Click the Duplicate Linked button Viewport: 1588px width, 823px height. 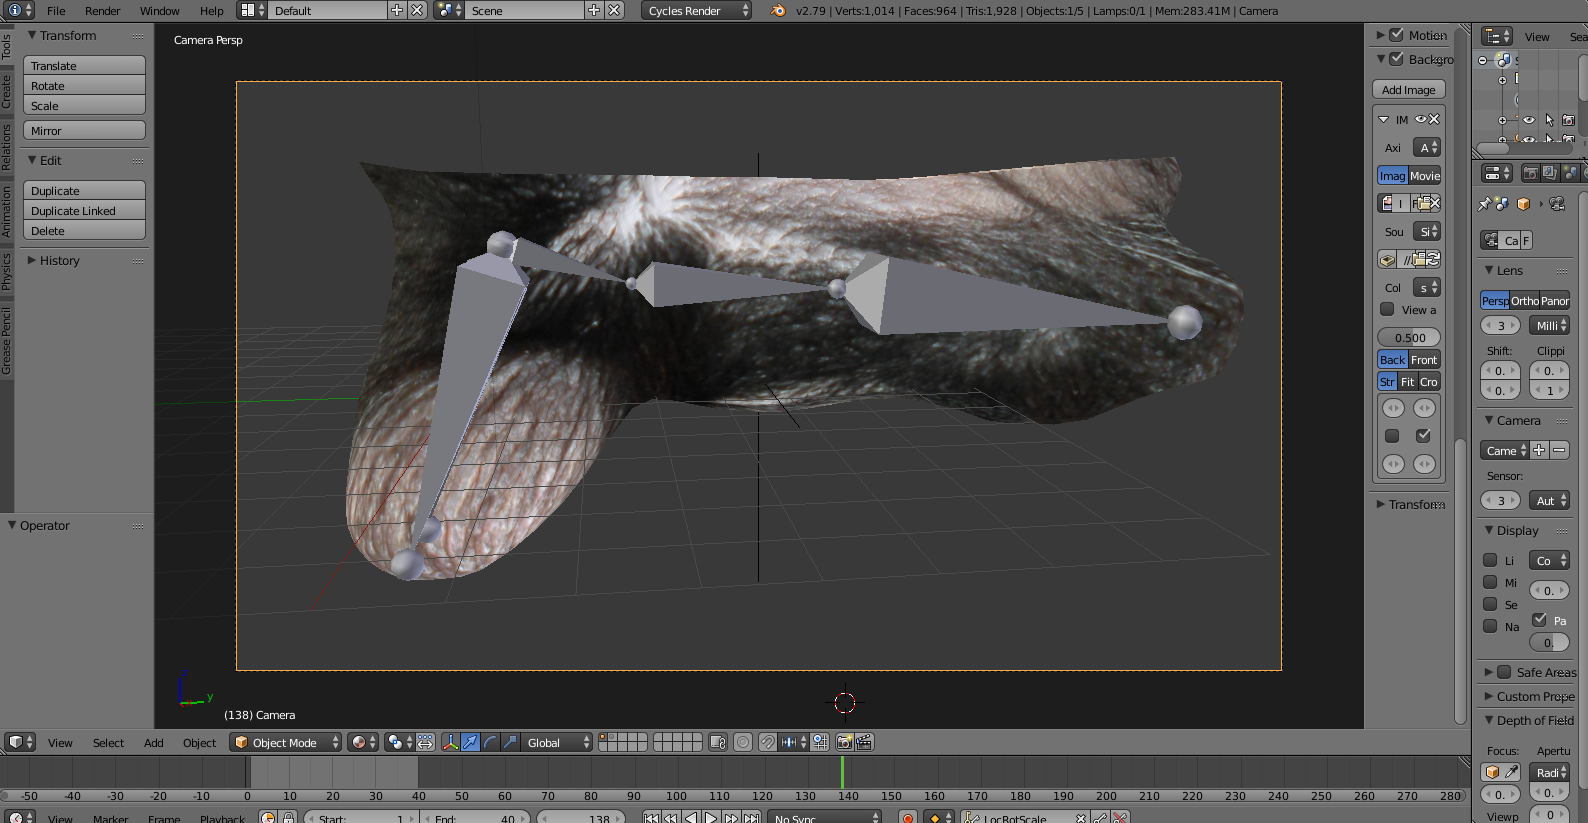click(84, 211)
